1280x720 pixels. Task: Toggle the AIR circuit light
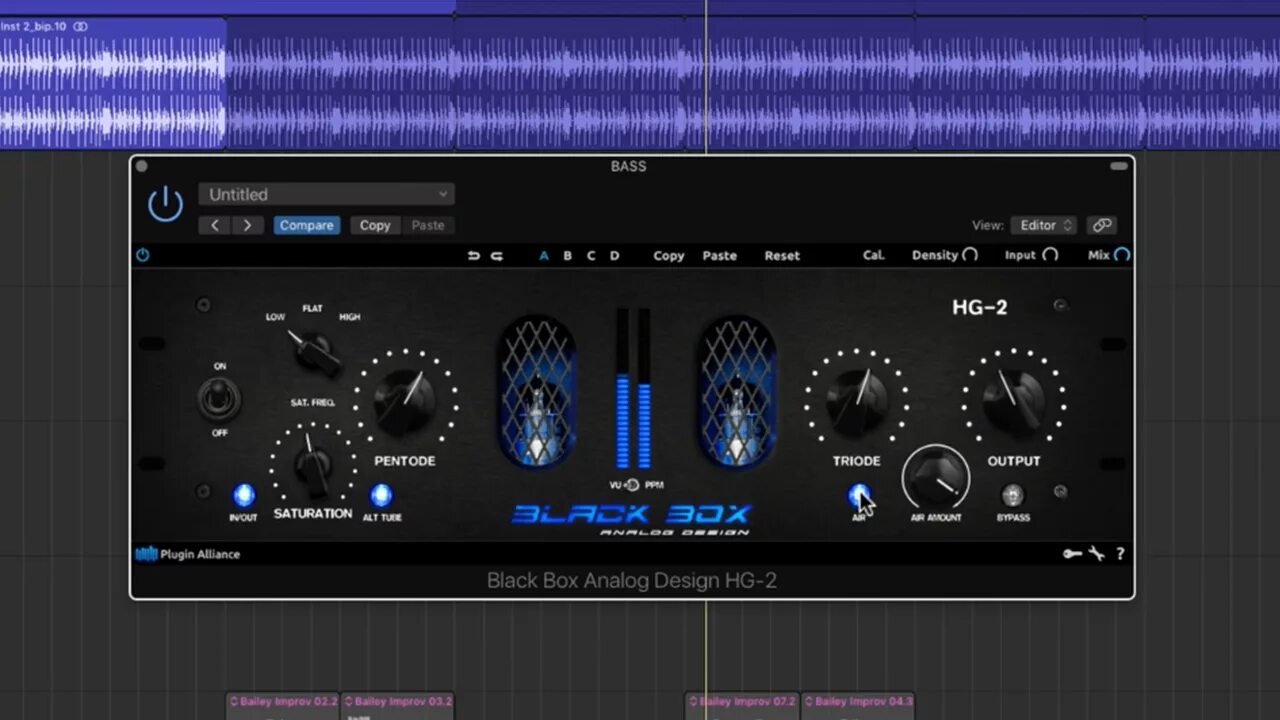click(x=860, y=494)
